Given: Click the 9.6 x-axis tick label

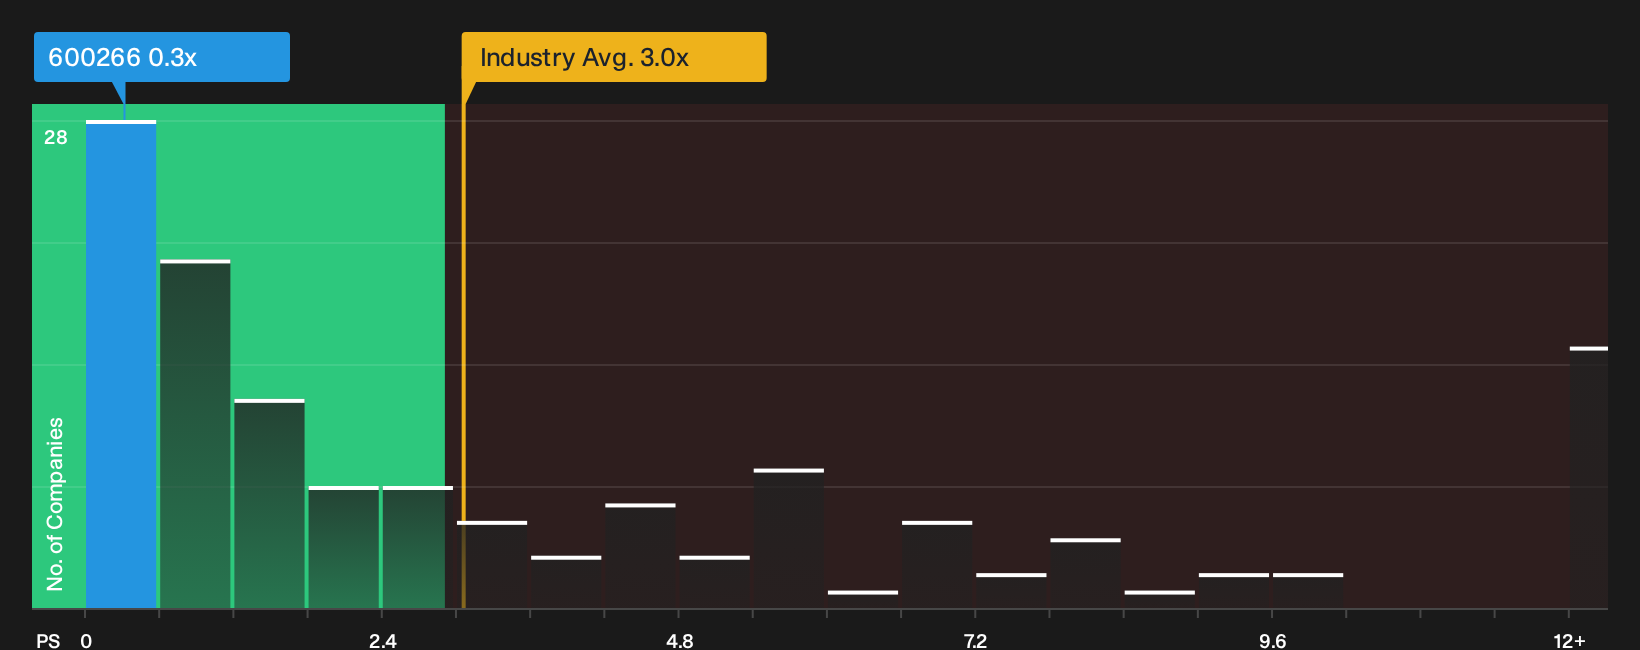Looking at the screenshot, I should pos(1272,641).
